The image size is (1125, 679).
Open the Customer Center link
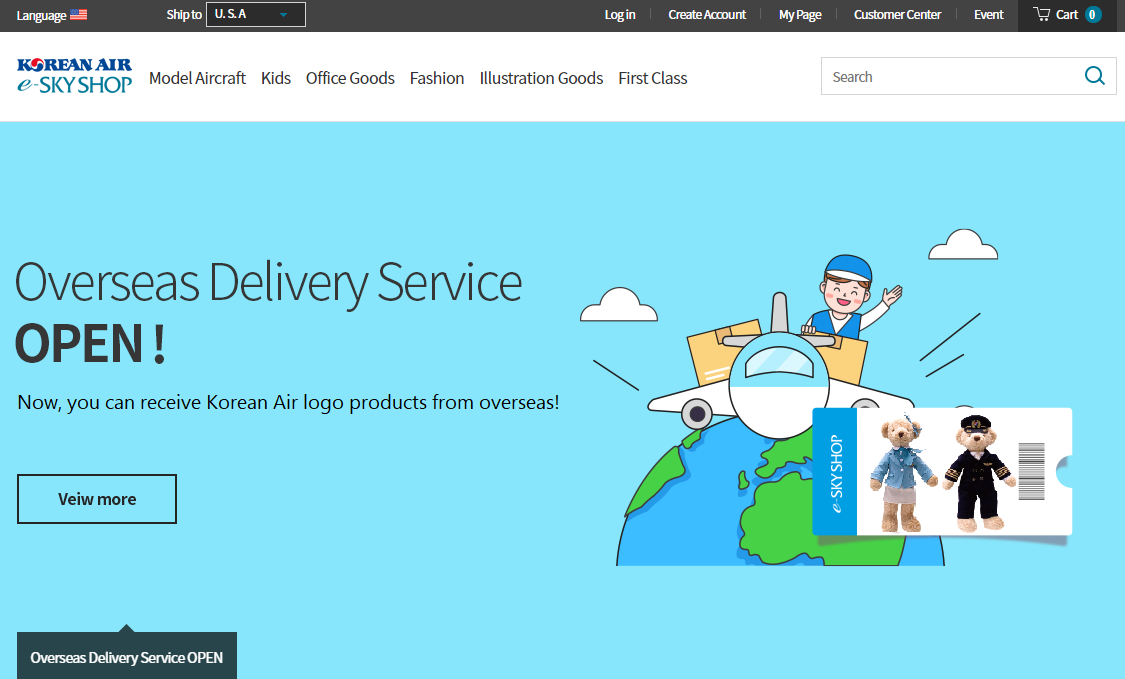(x=897, y=14)
